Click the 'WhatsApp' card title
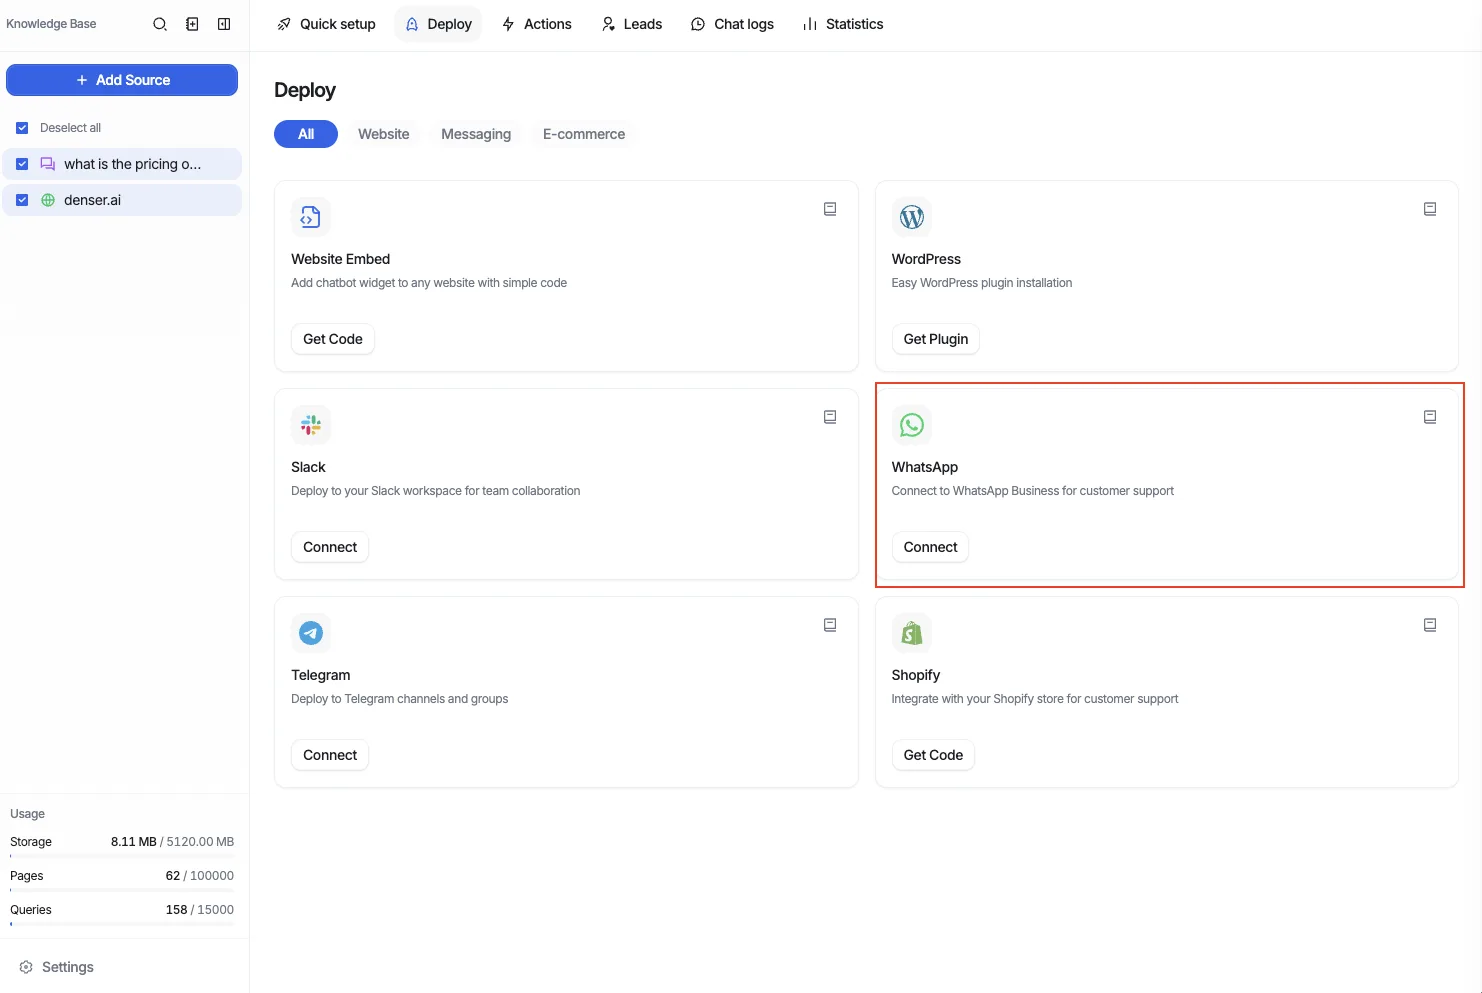This screenshot has height=993, width=1482. click(x=925, y=467)
